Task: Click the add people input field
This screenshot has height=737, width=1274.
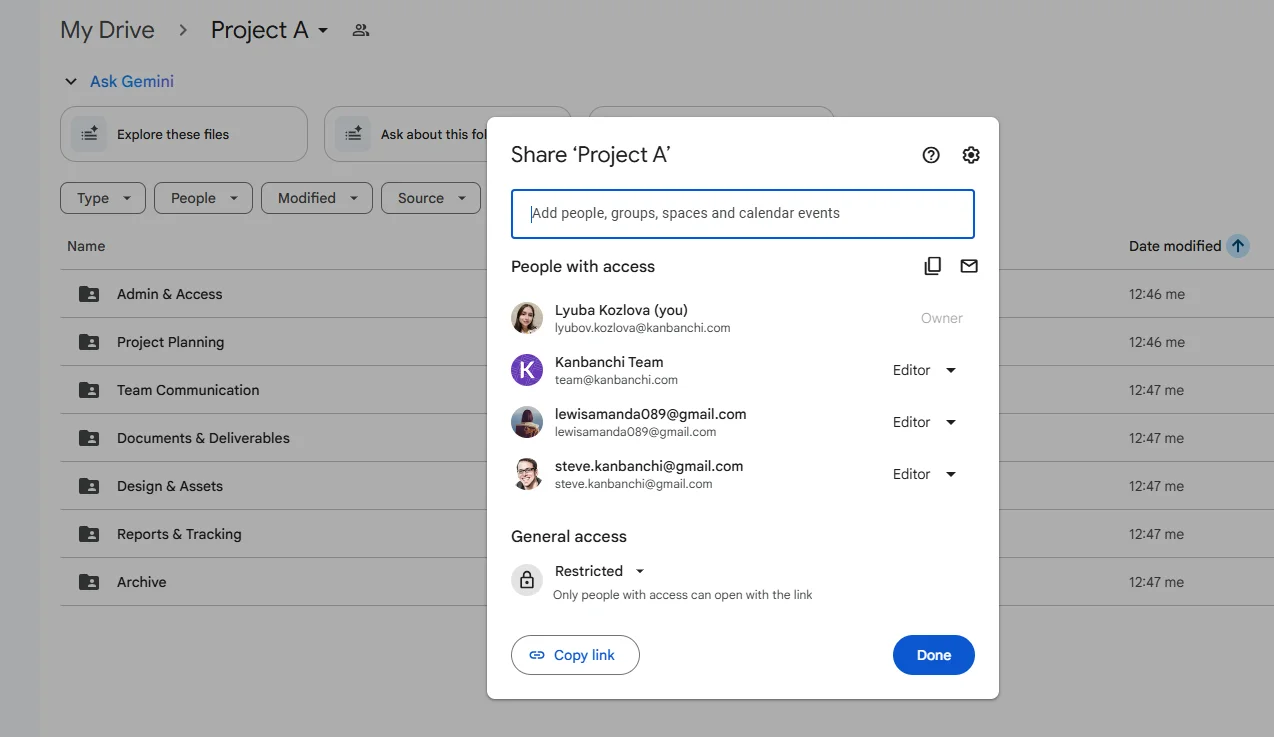Action: [x=742, y=213]
